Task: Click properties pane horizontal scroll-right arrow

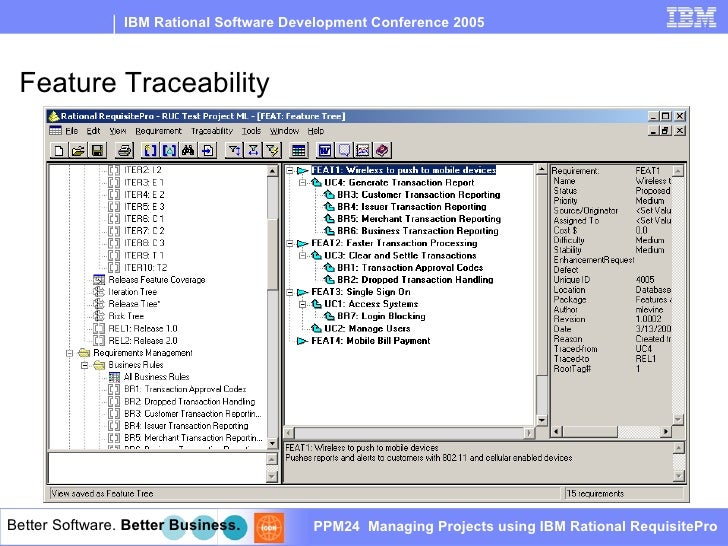Action: (666, 432)
